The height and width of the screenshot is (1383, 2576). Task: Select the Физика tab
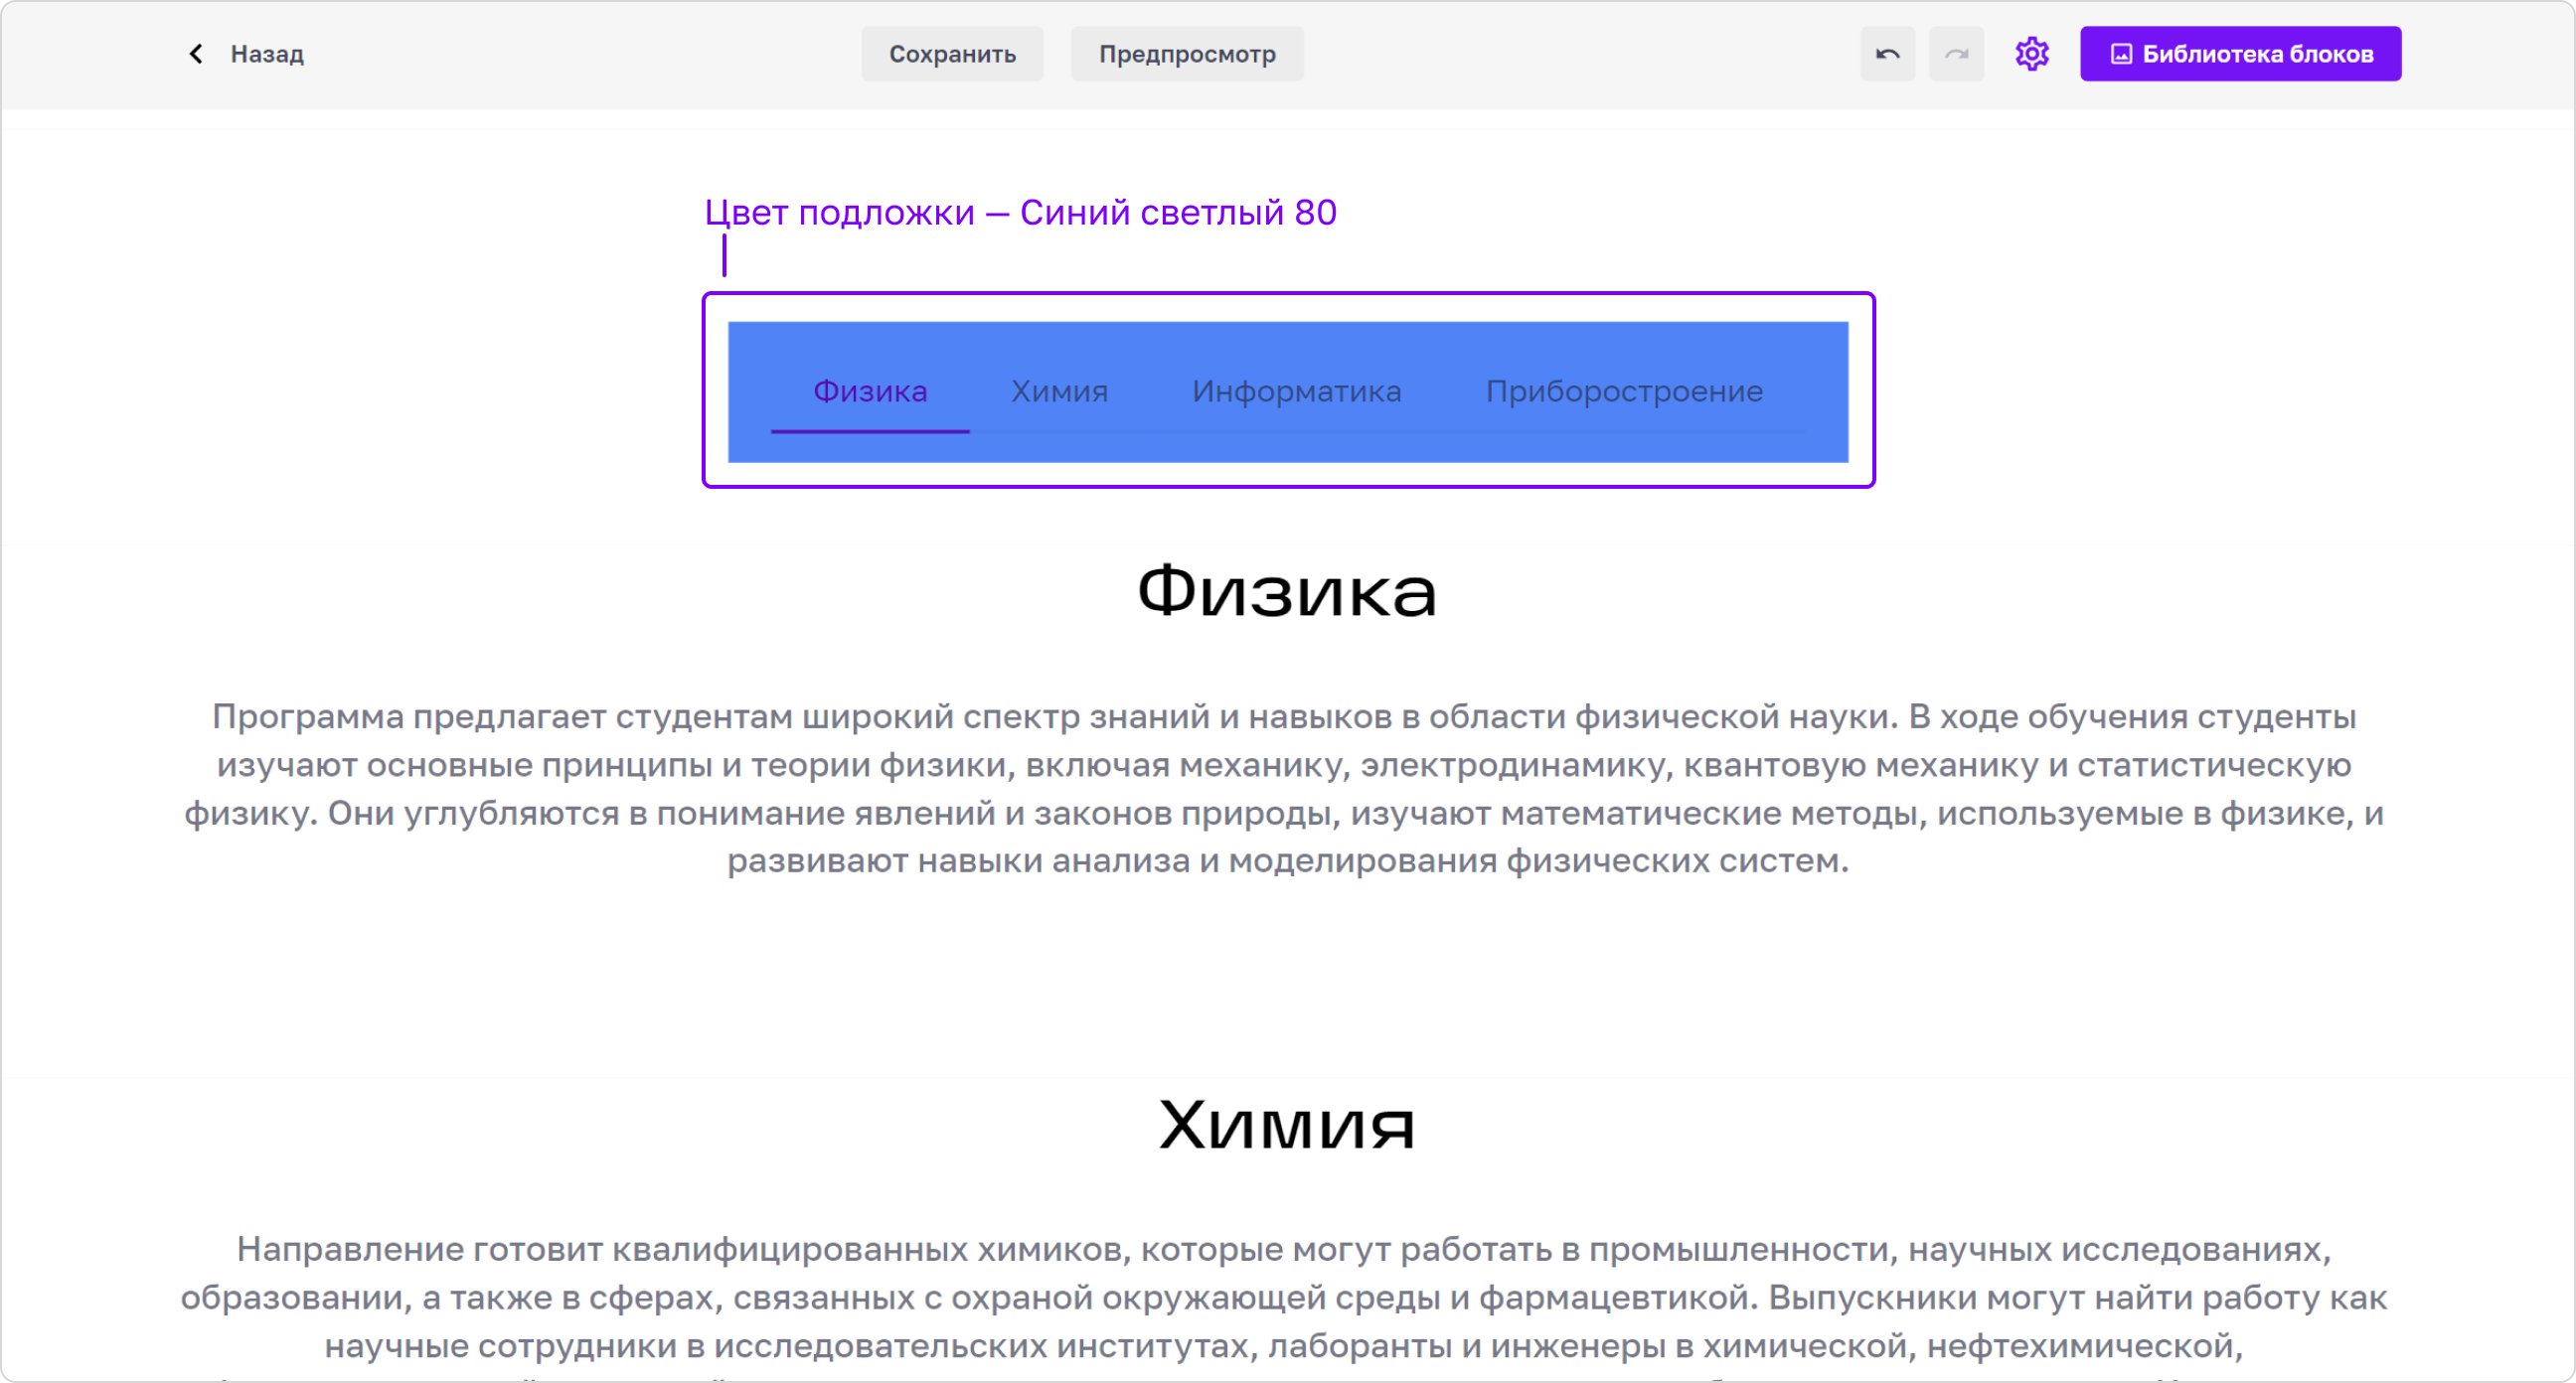click(870, 392)
